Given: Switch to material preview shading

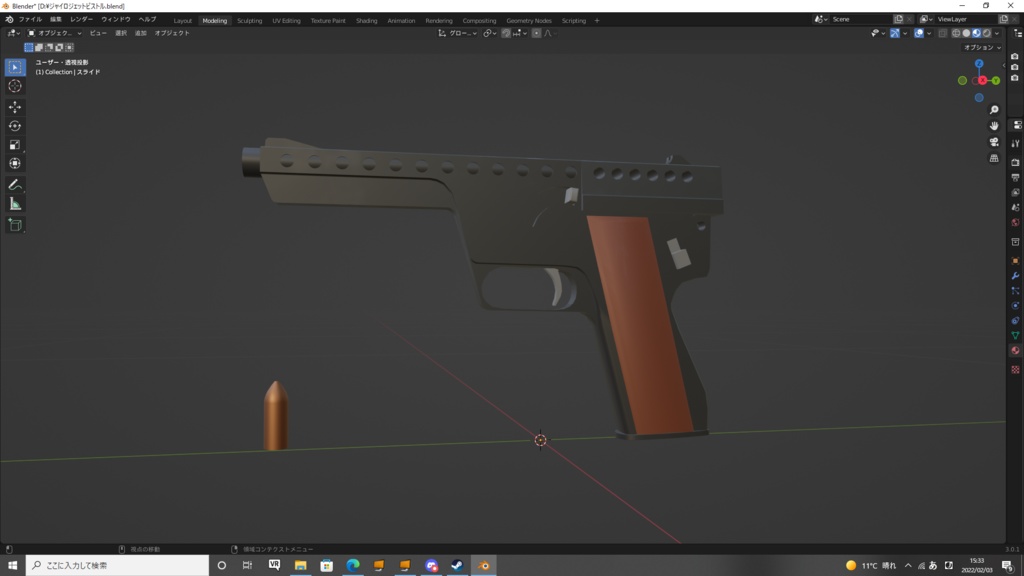Looking at the screenshot, I should (x=977, y=33).
